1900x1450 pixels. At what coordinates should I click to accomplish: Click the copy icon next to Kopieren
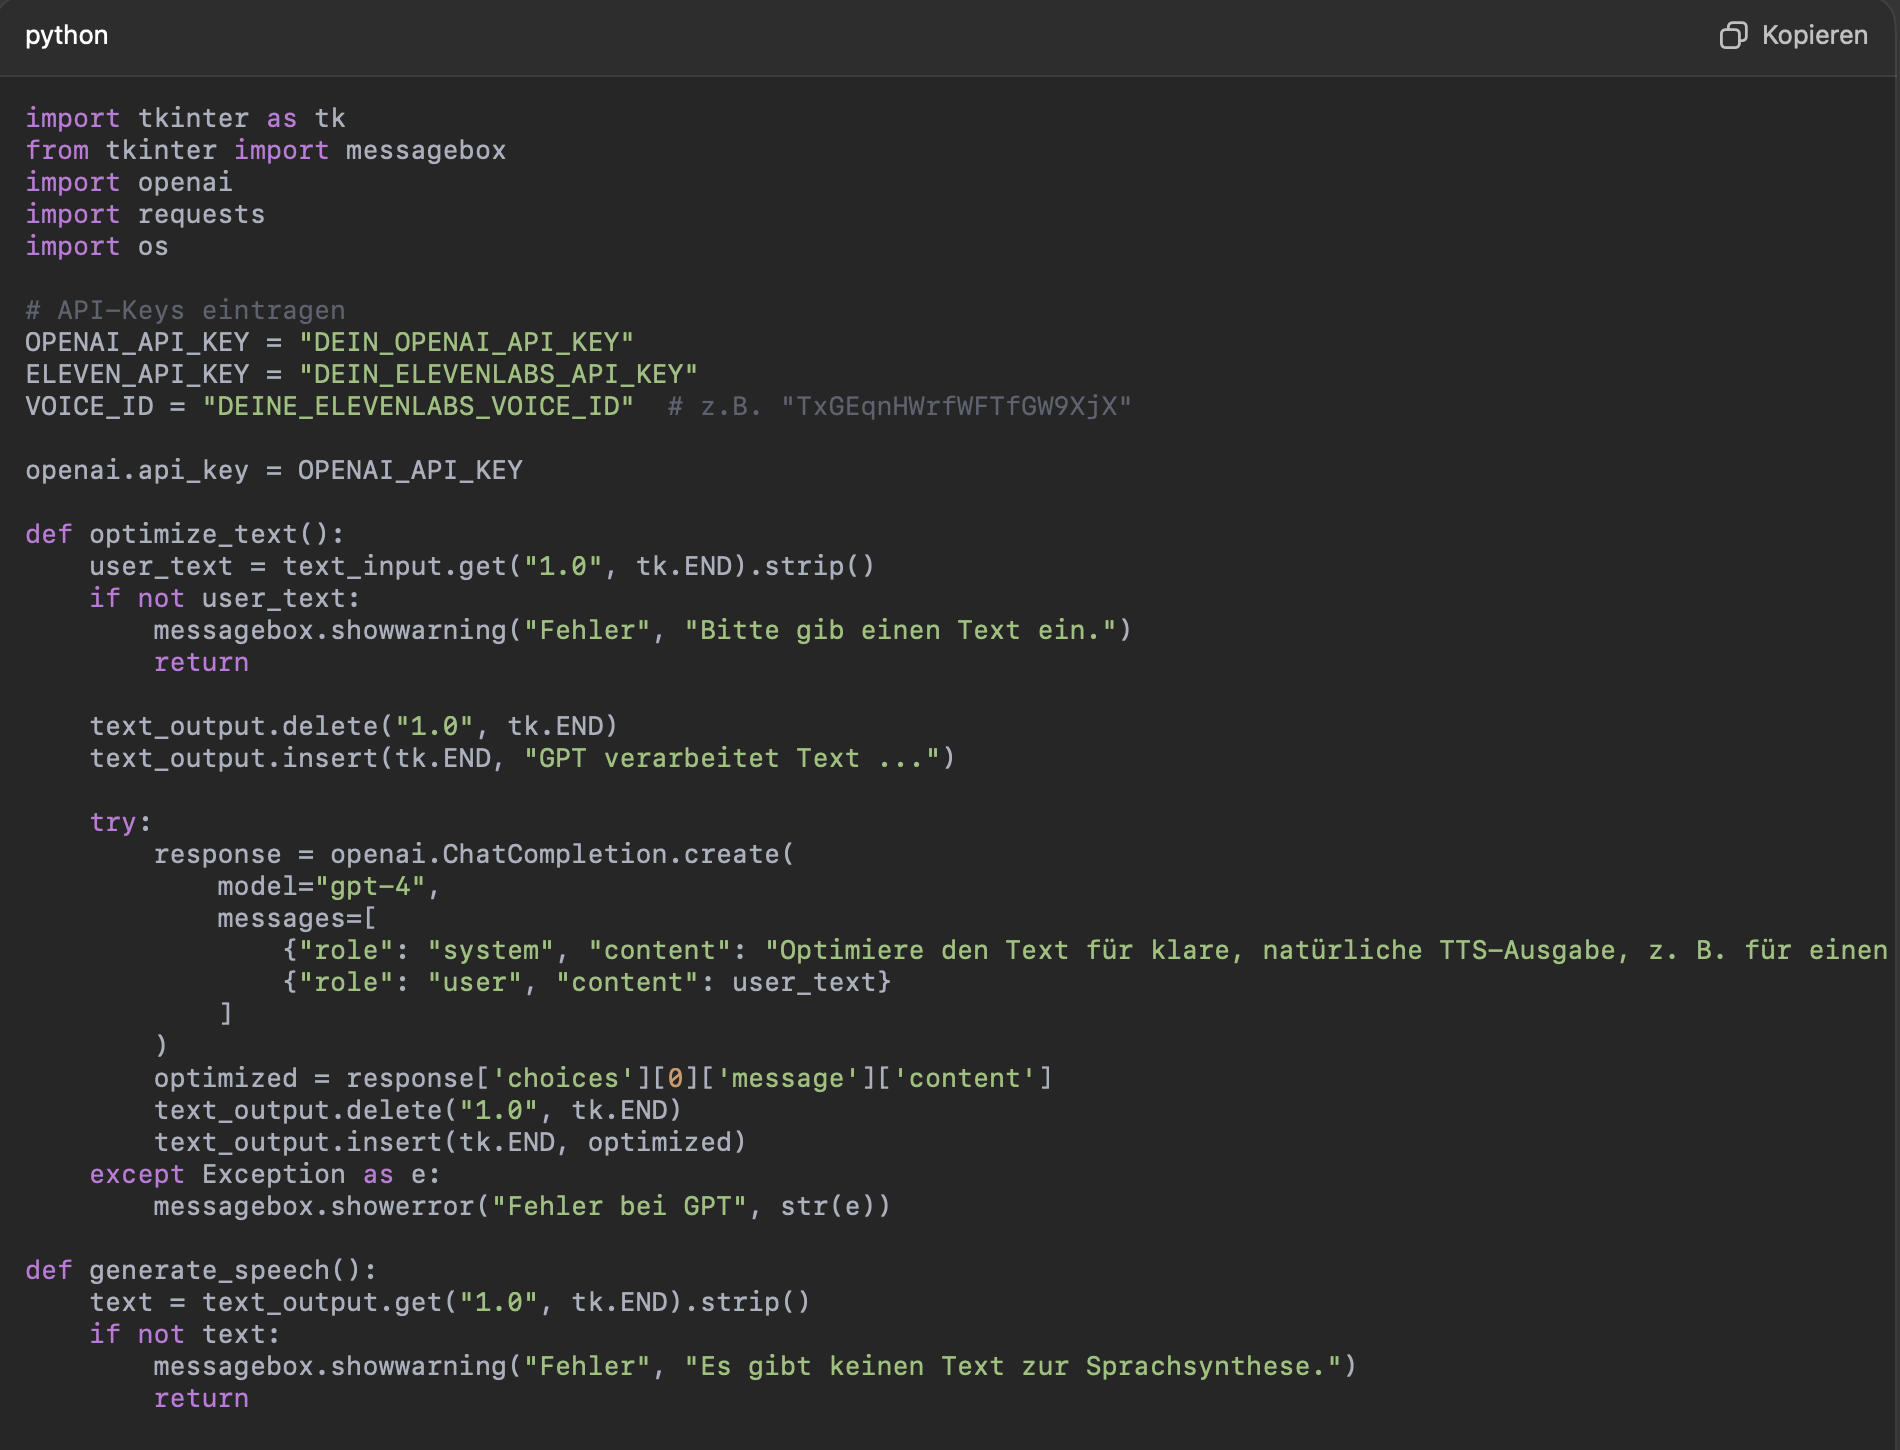pos(1733,35)
